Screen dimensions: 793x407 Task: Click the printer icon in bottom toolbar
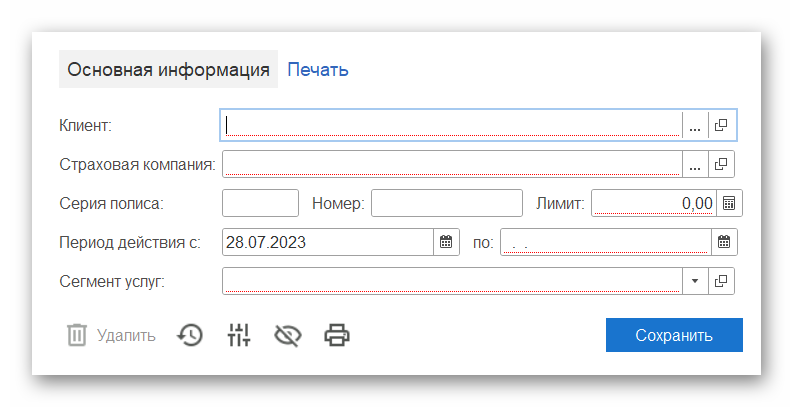(337, 335)
